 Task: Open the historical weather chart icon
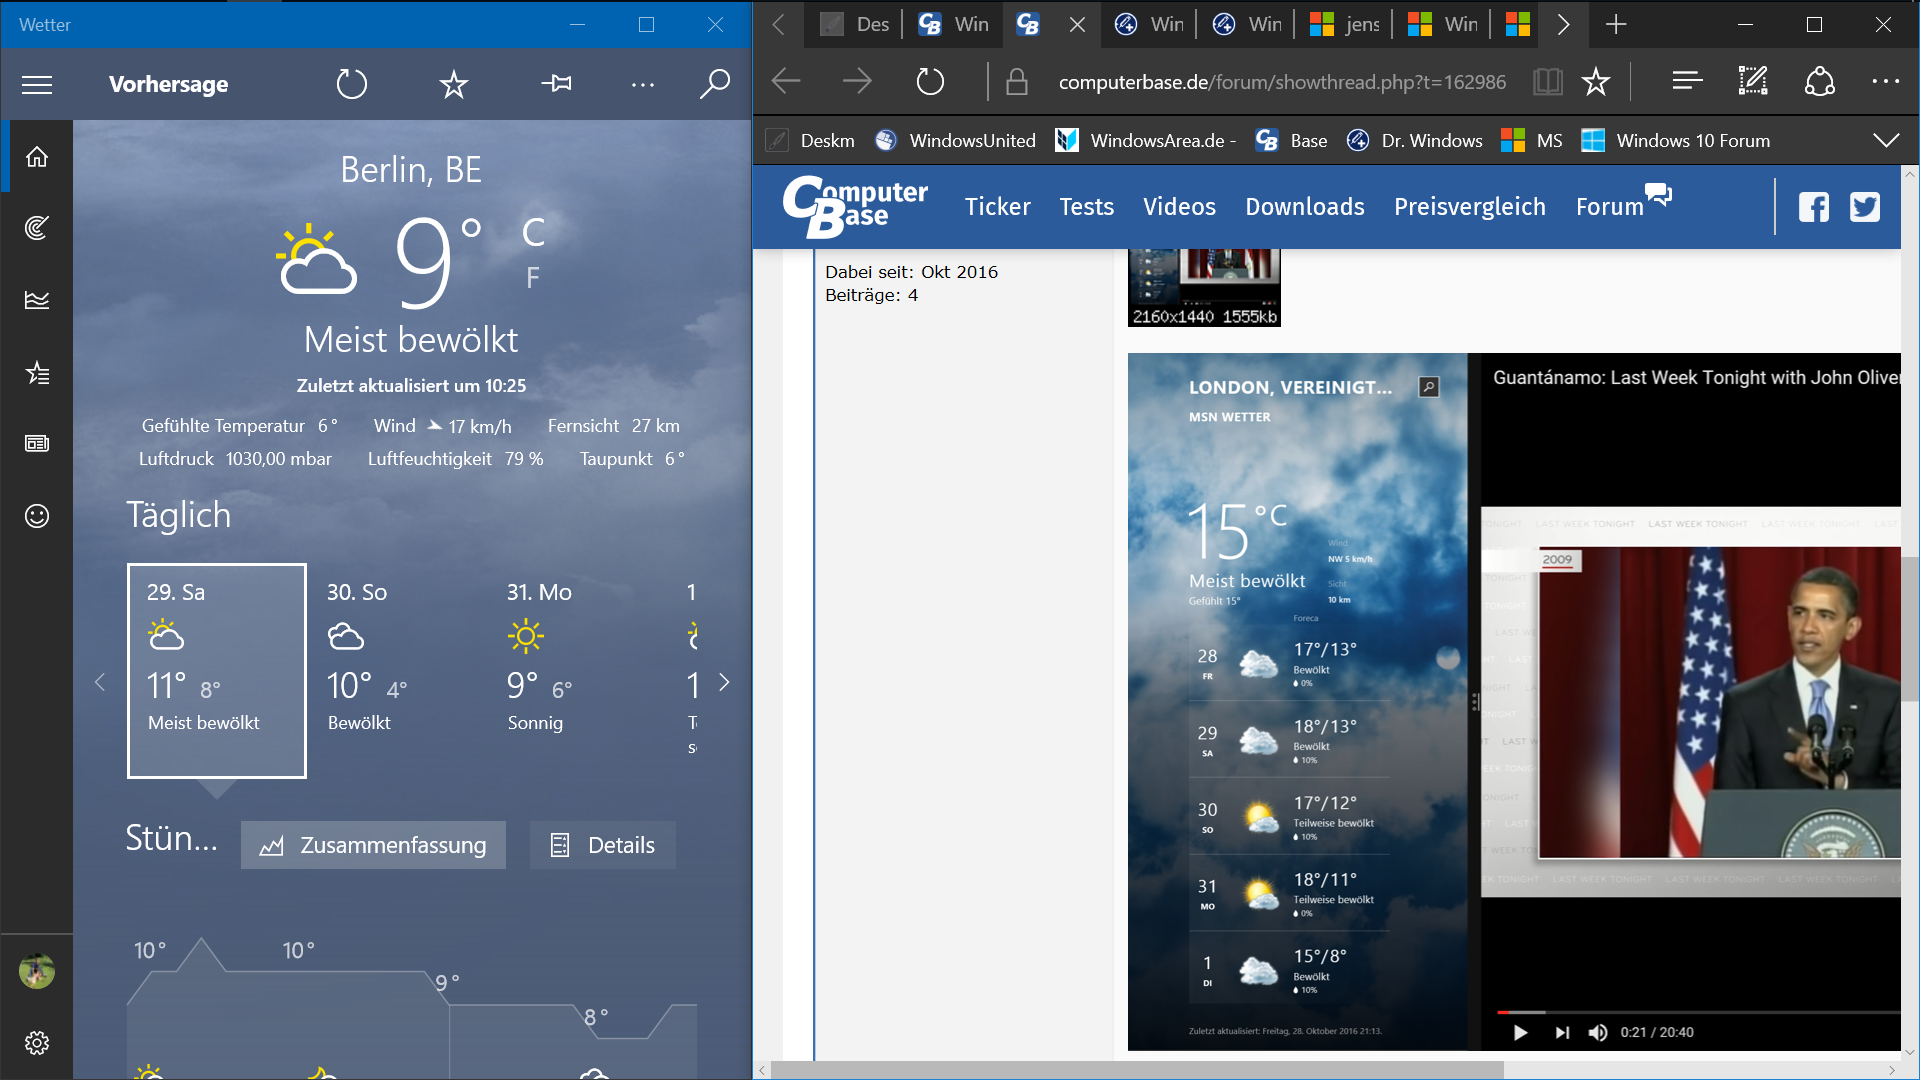(37, 300)
